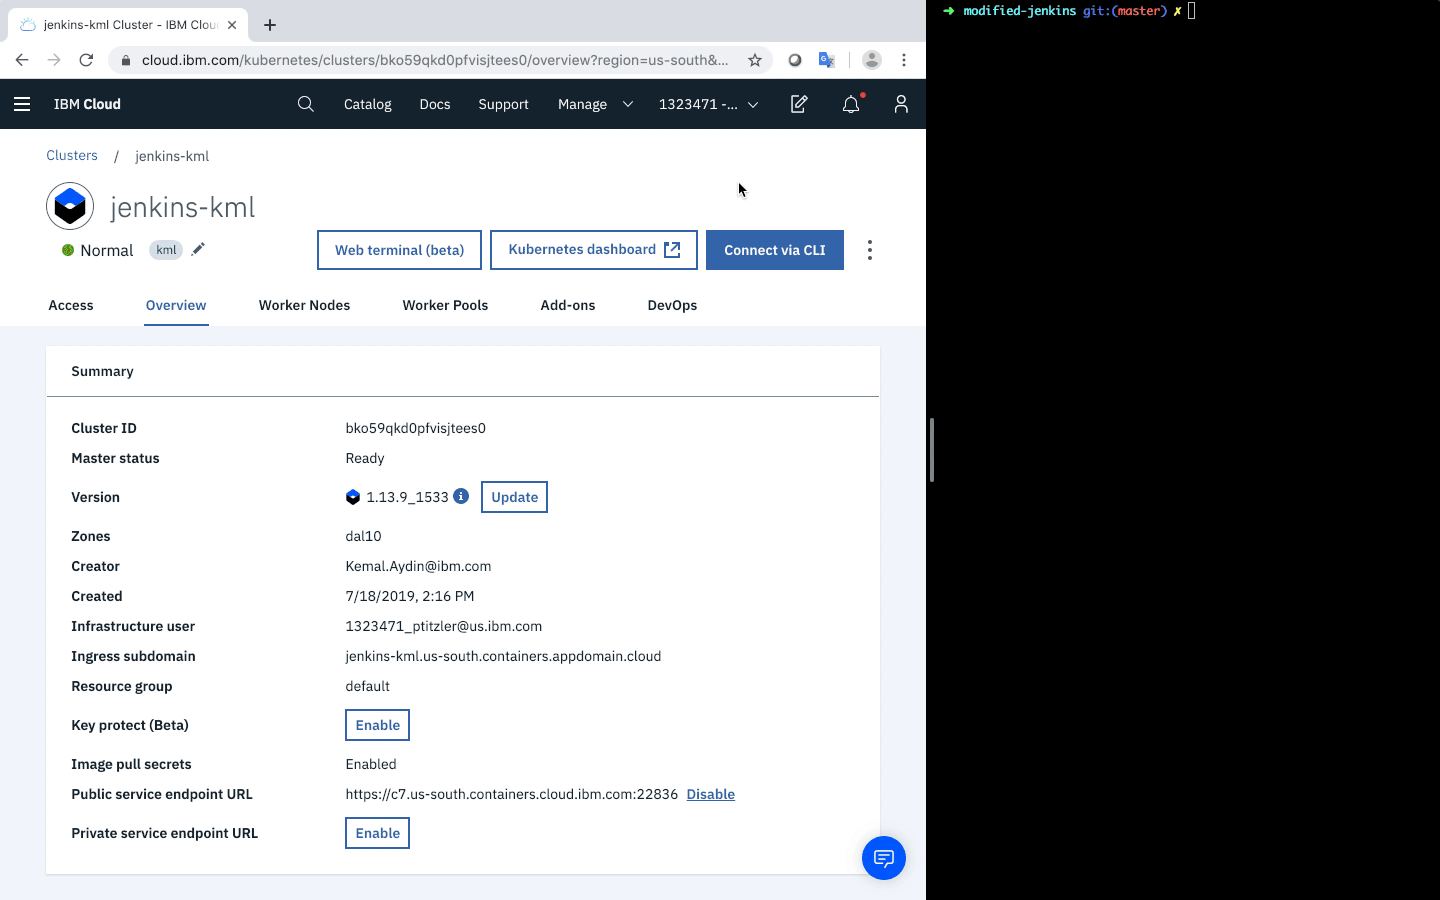Click the Web terminal (beta) button
The image size is (1440, 900).
click(x=399, y=250)
